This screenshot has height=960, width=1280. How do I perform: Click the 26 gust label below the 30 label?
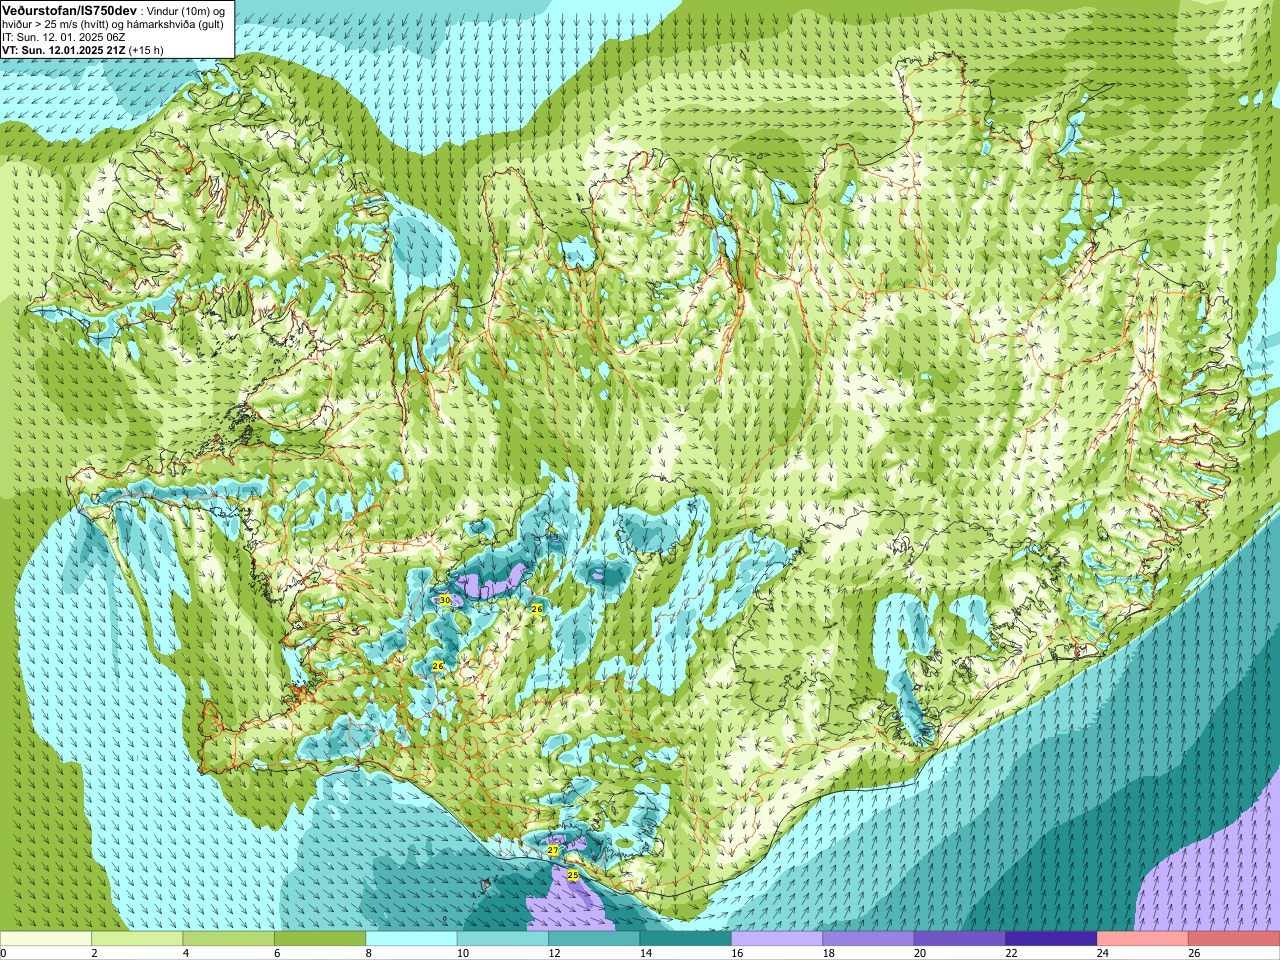(x=437, y=666)
